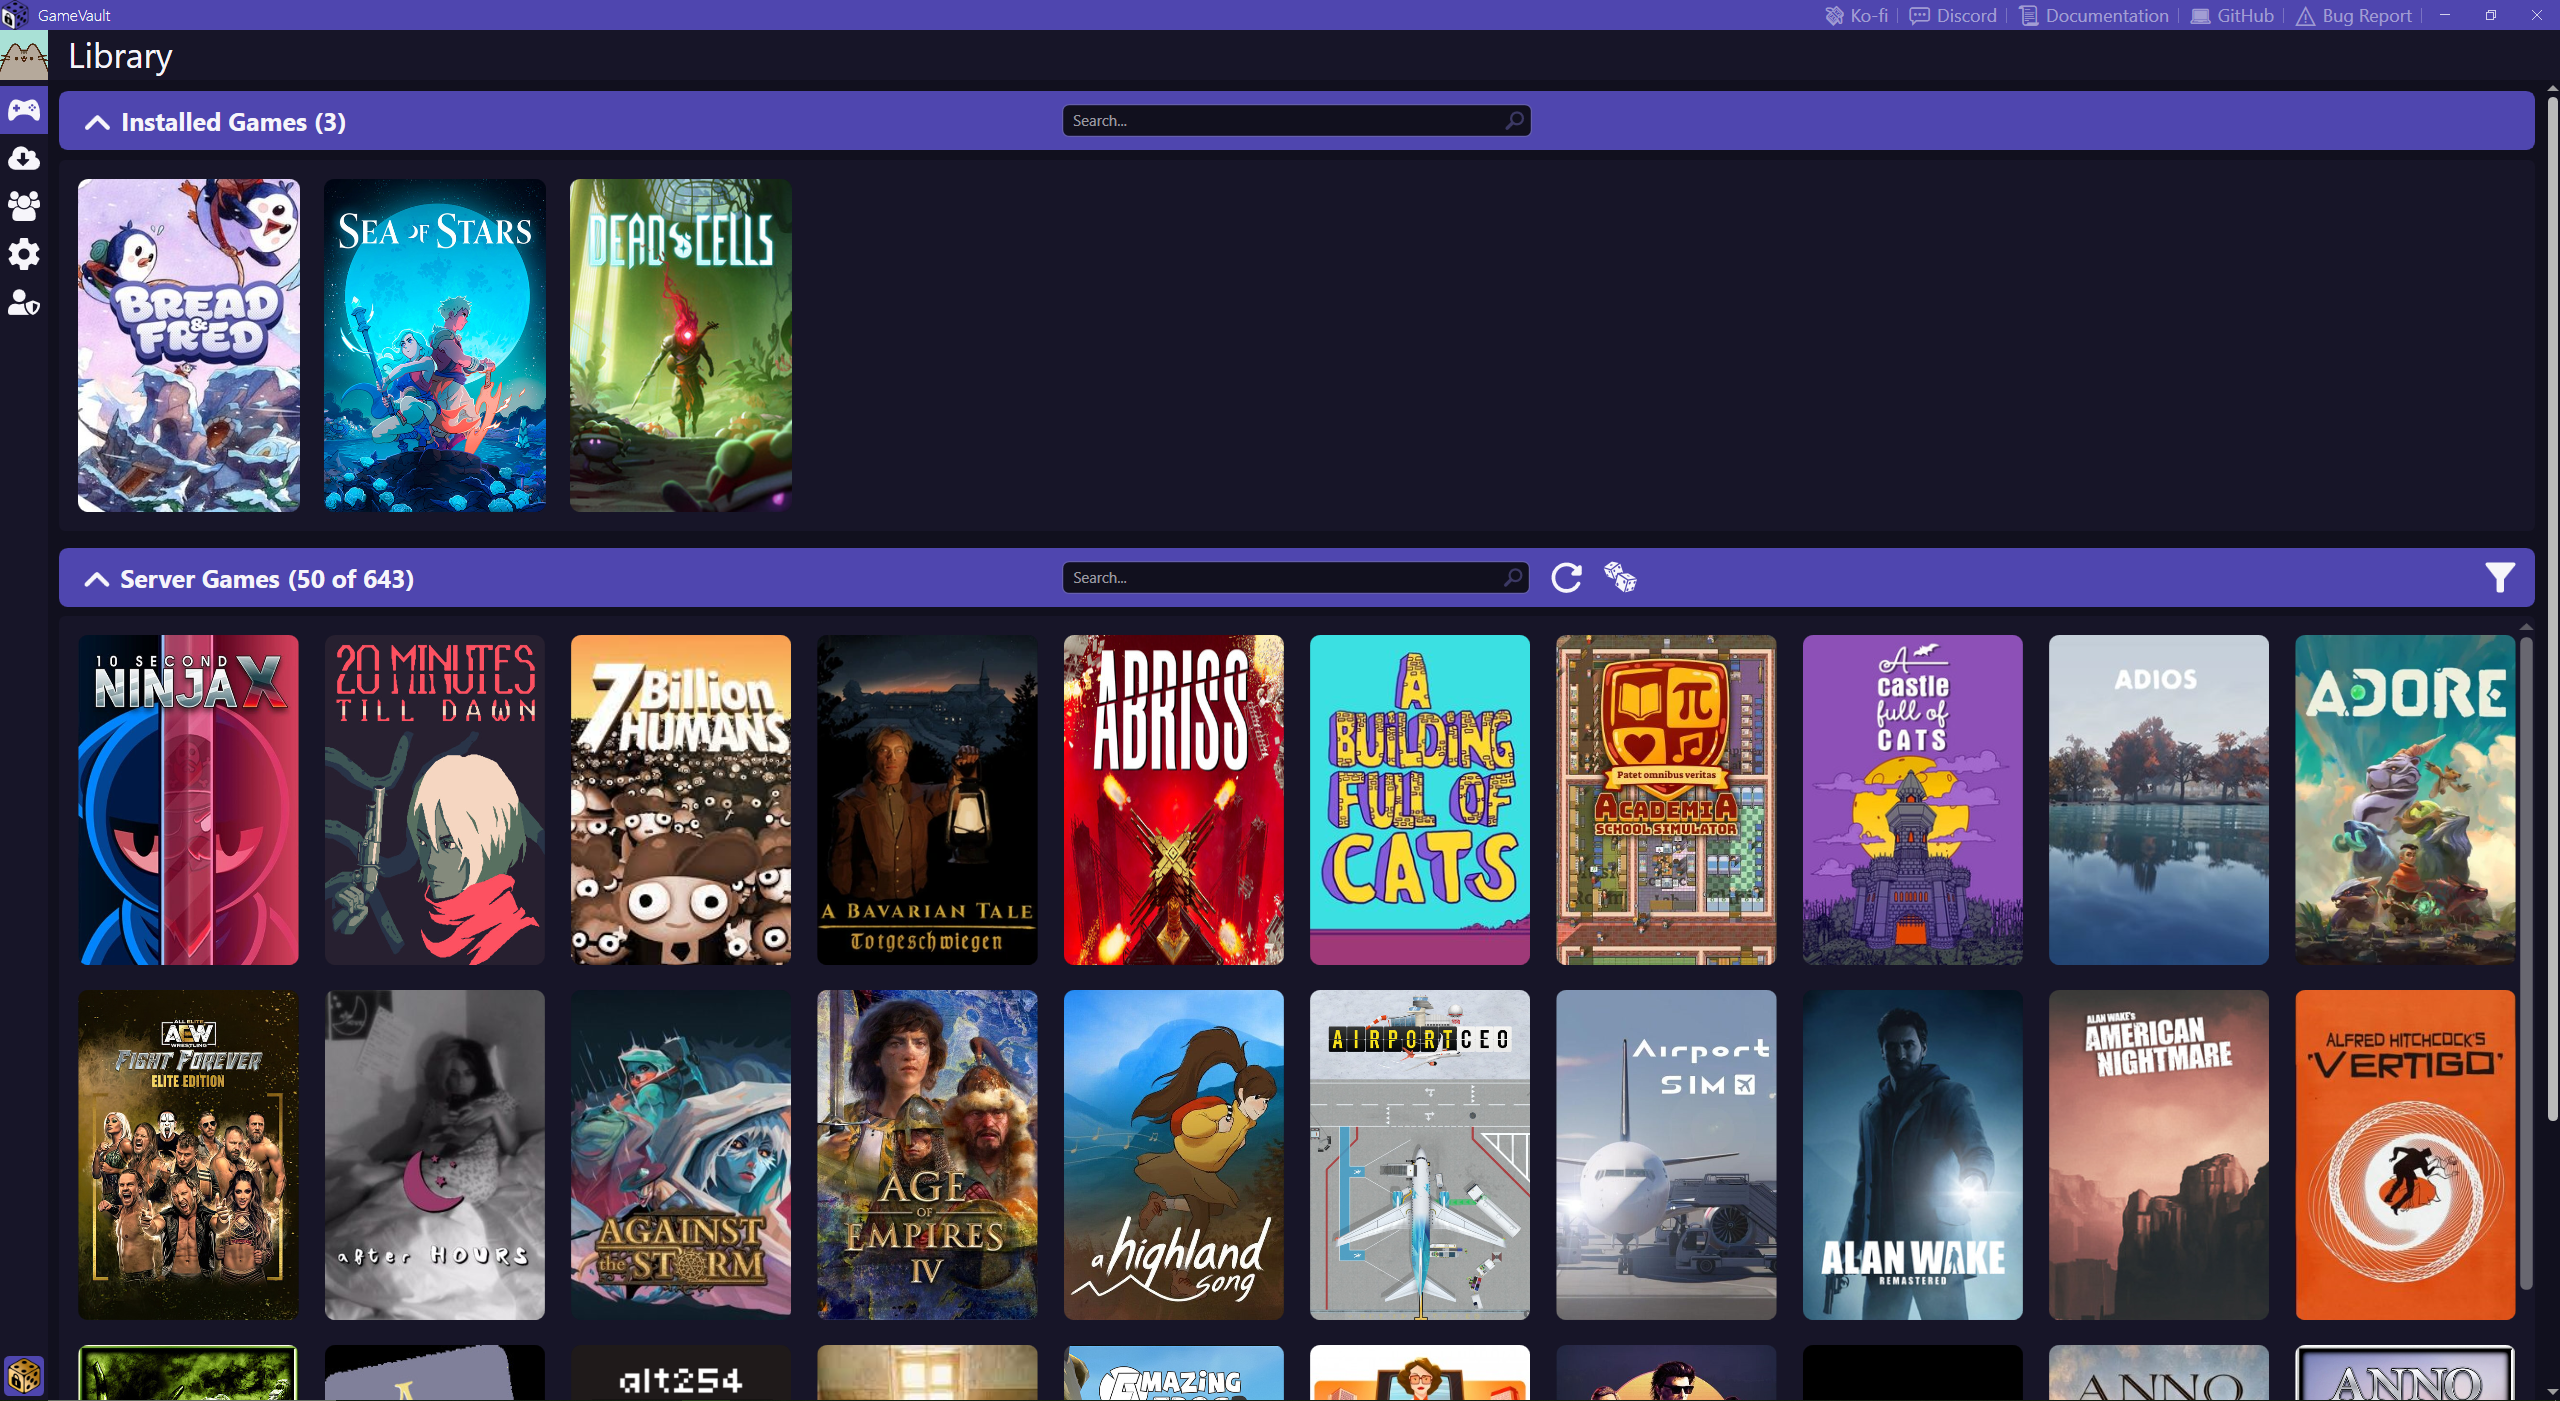Open the filter funnel icon
Image resolution: width=2560 pixels, height=1401 pixels.
pyautogui.click(x=2499, y=578)
